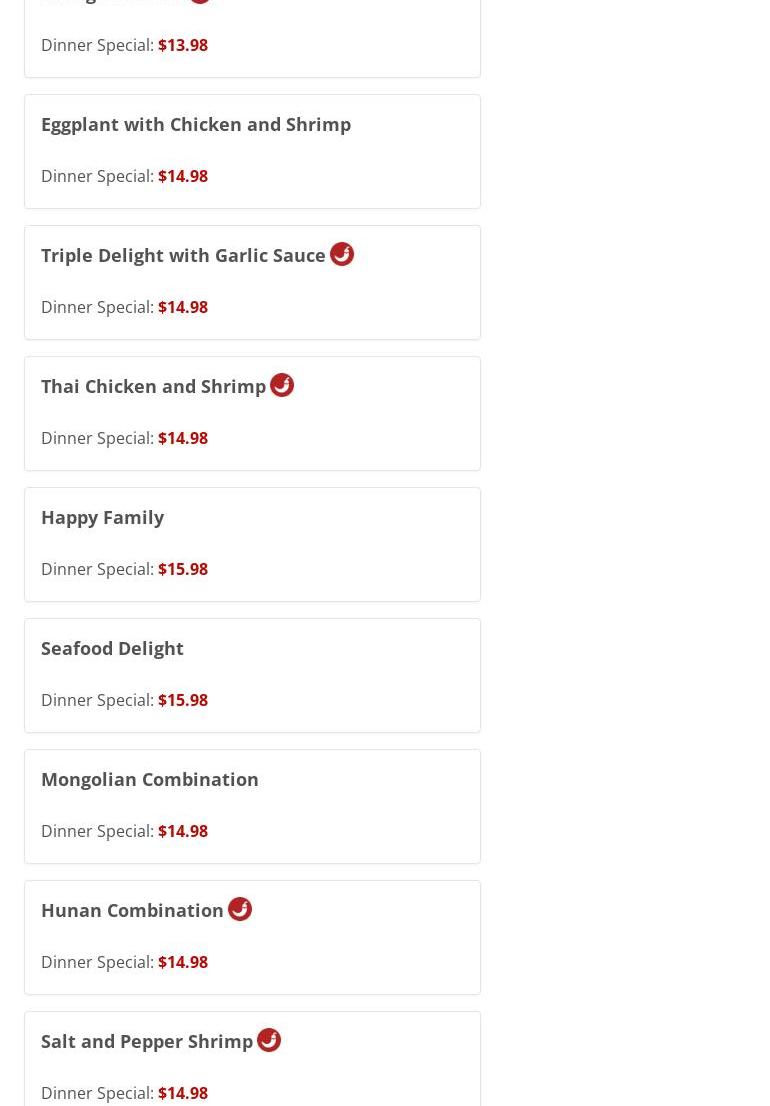Open the Thai Chicken and Shrimp dish
770x1106 pixels.
pos(153,386)
